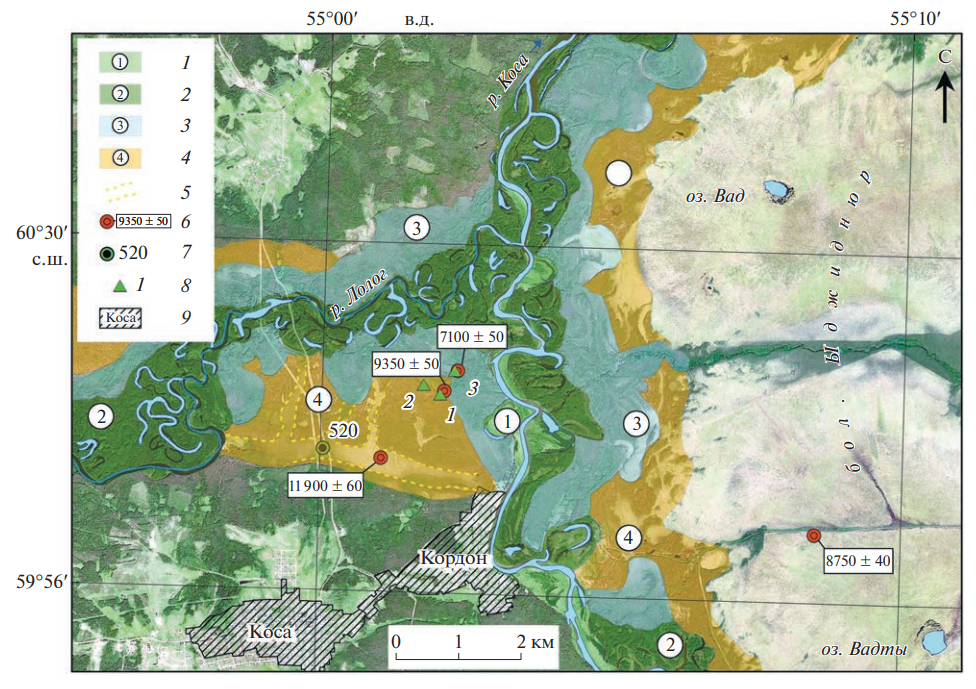This screenshot has width=976, height=689.
Task: Pick the orange legend swatch 4
Action: (121, 158)
